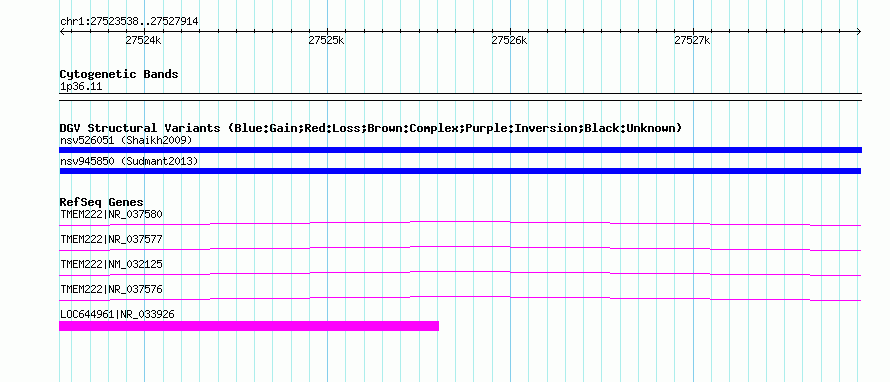Click the intron line of TMEM222|NM_032125
Viewport: 890px width, 382px height.
pos(460,271)
